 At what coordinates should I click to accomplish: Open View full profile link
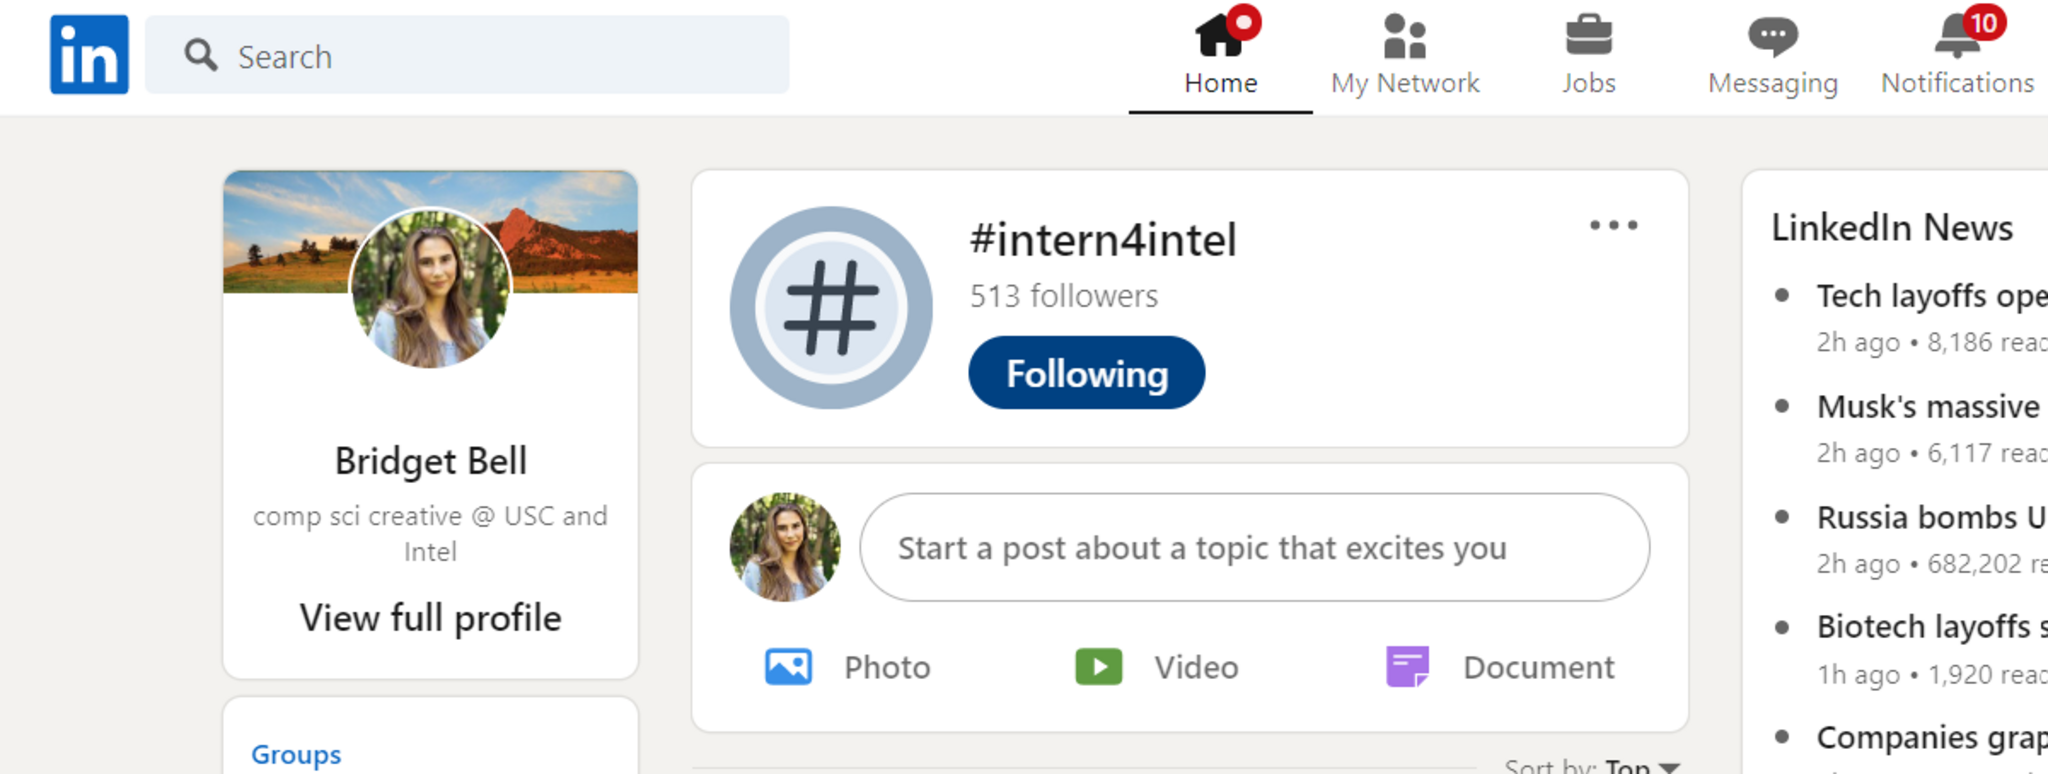point(430,618)
